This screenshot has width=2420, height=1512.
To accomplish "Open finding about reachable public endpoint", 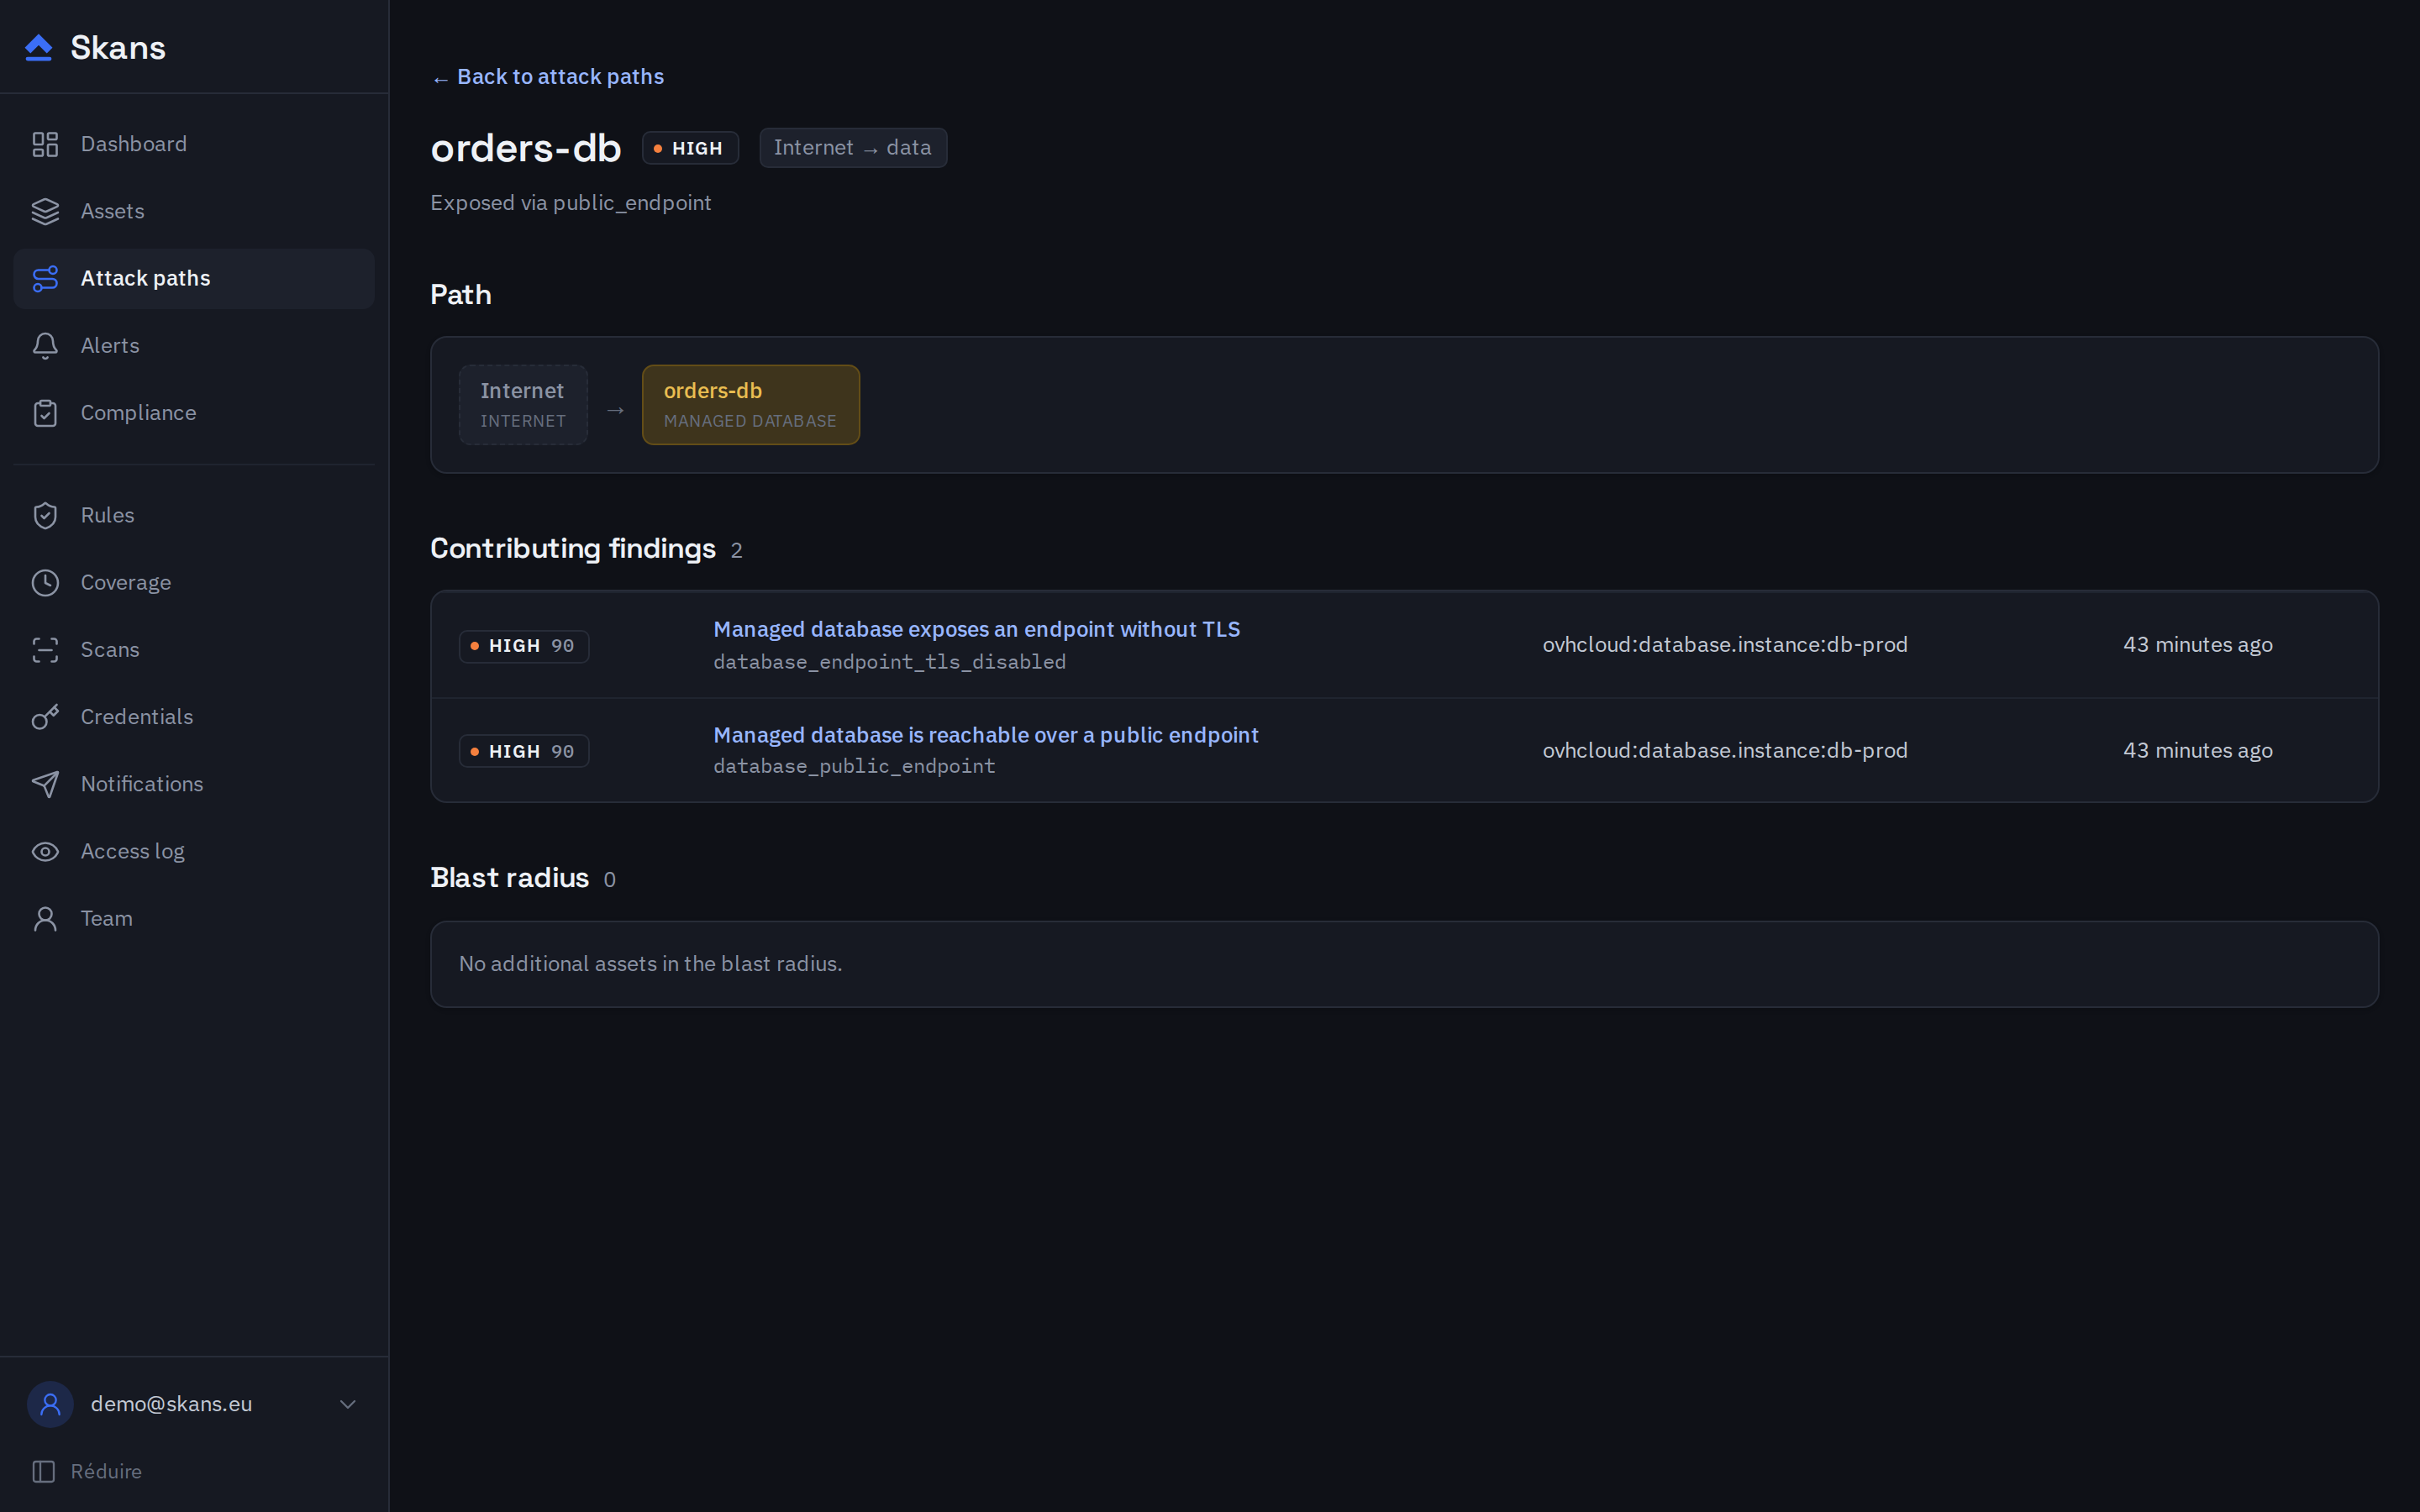I will pos(985,735).
